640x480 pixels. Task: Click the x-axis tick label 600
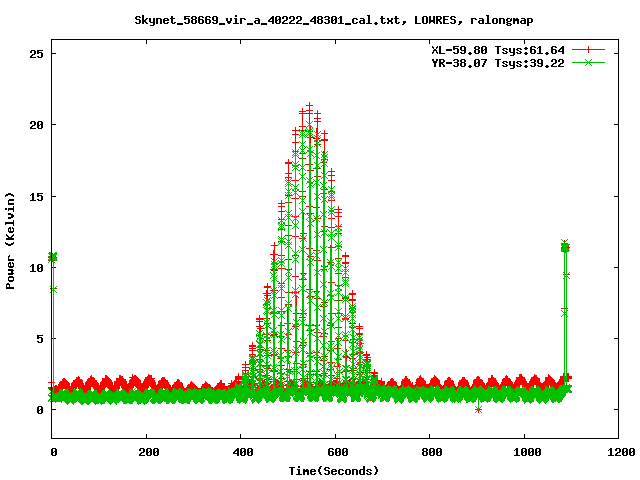pos(338,452)
